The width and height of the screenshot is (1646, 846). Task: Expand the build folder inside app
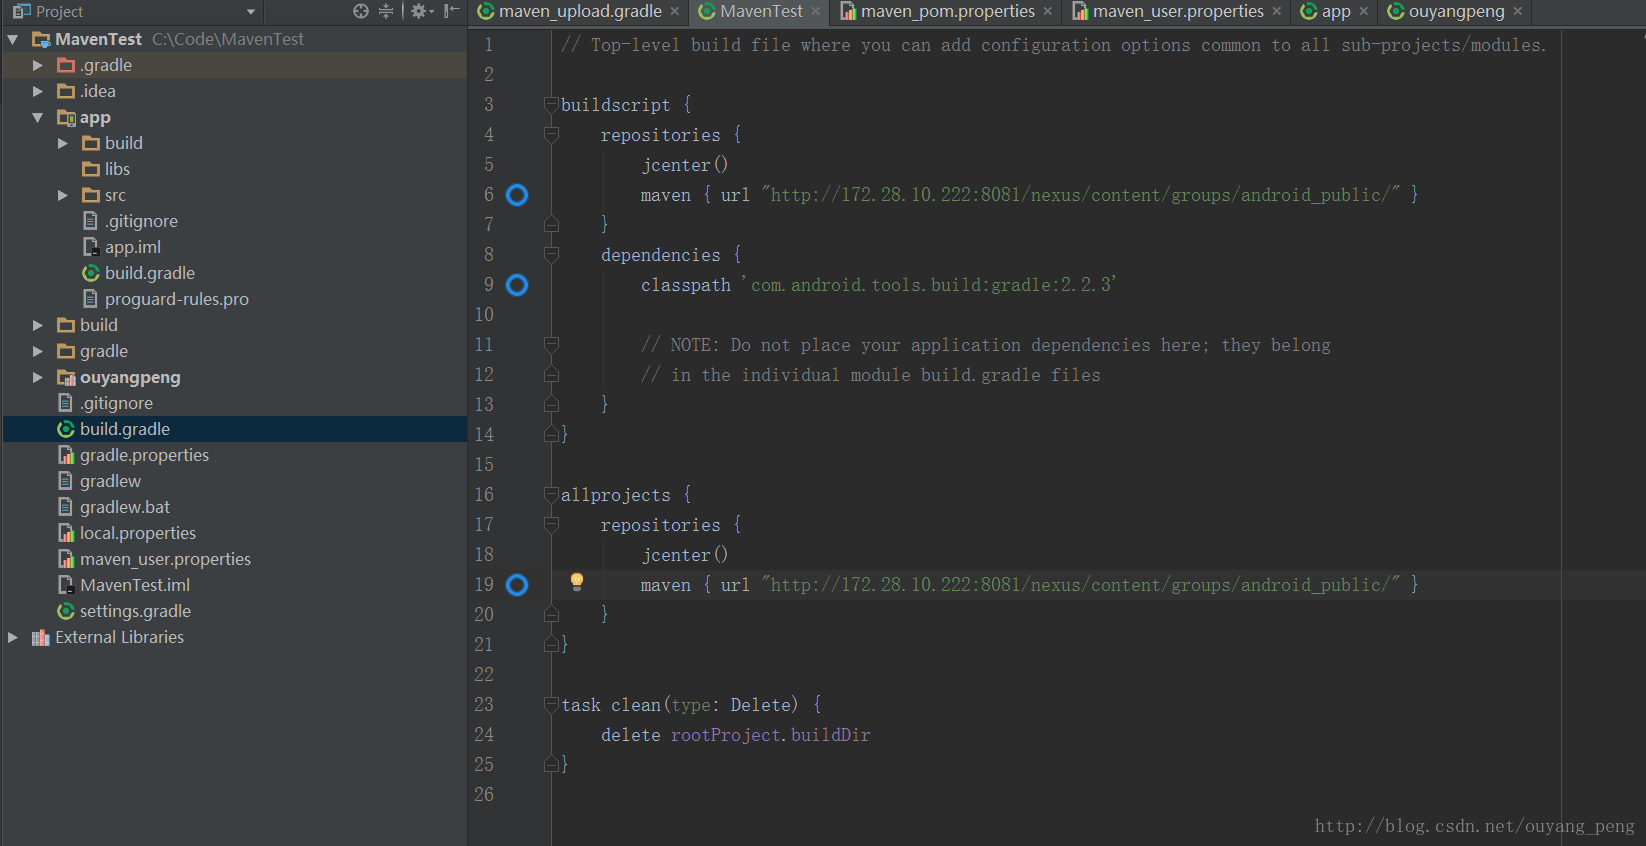tap(63, 143)
